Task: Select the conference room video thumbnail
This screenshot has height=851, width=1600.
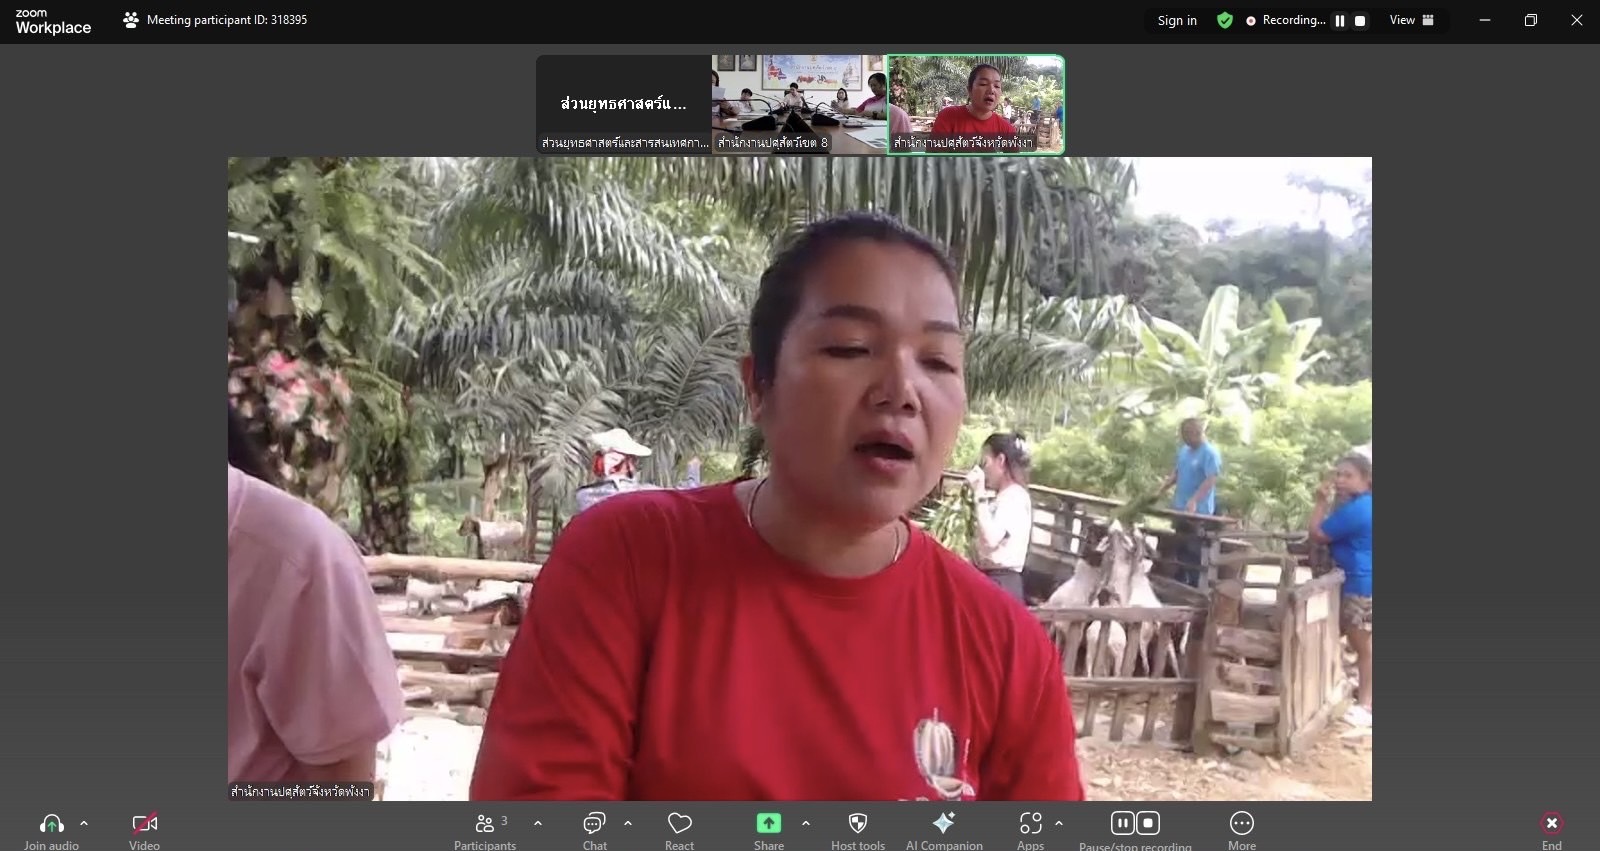Action: (798, 104)
